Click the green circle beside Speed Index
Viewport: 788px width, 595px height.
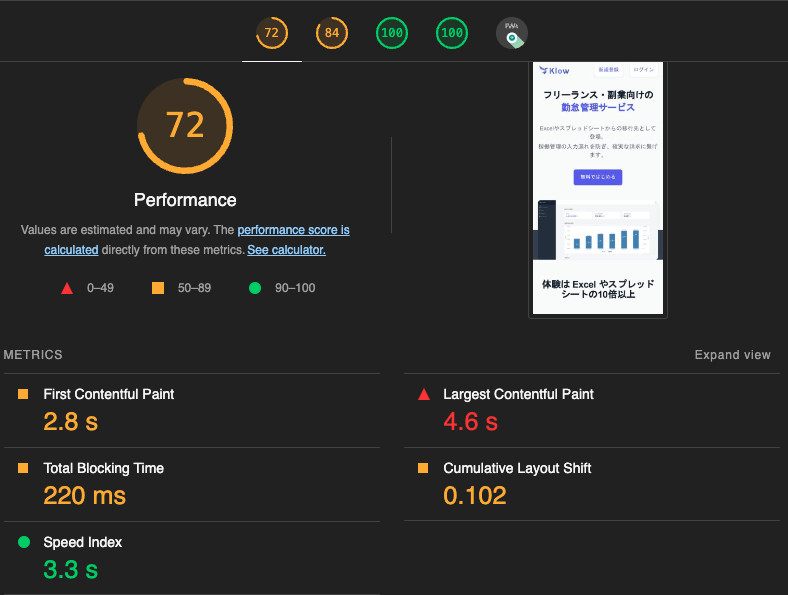coord(24,542)
